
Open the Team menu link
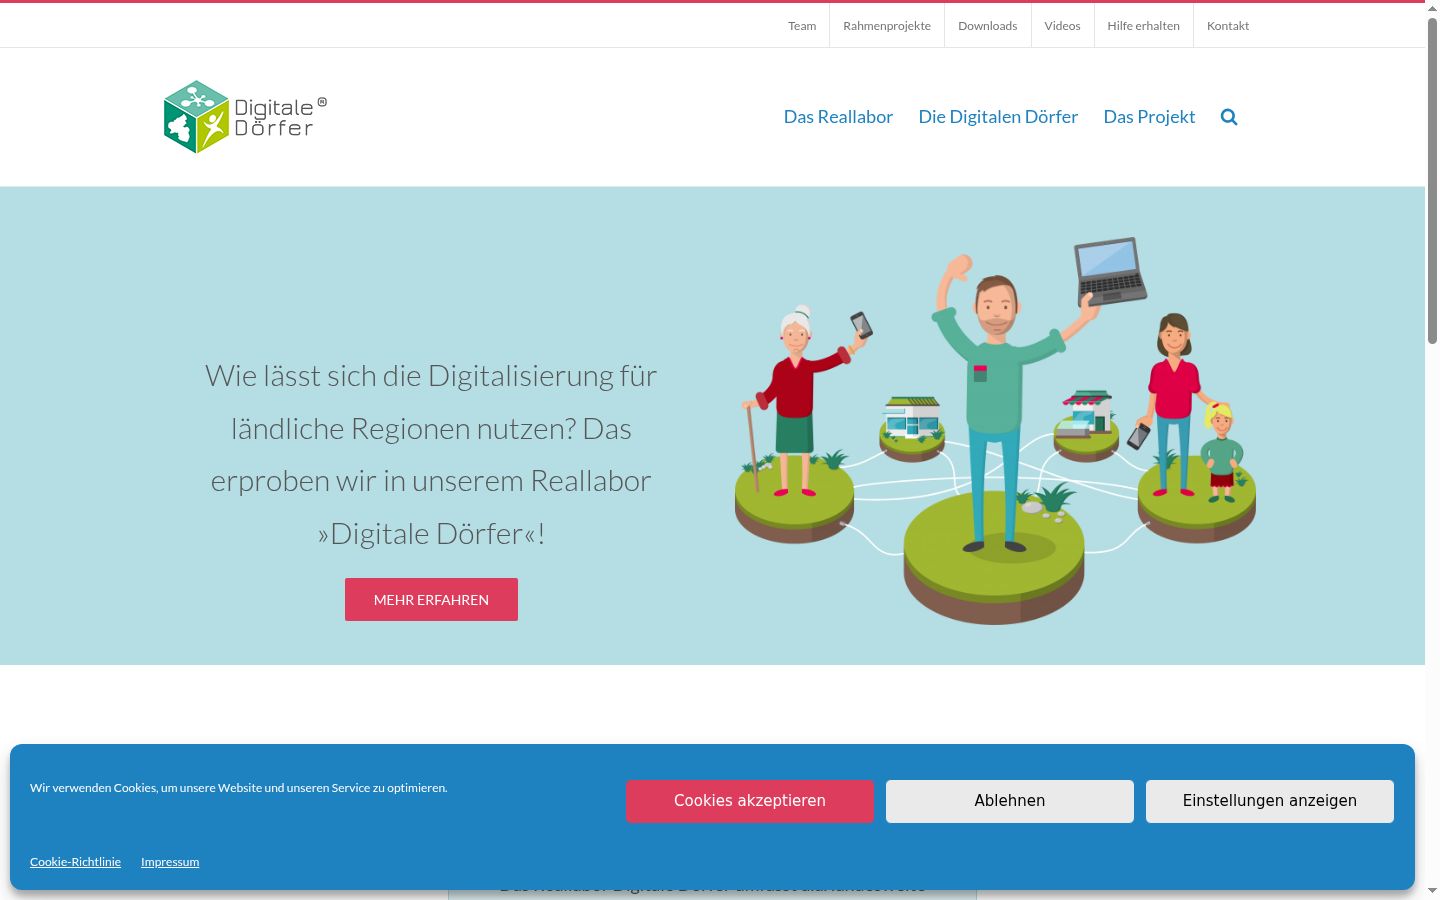click(802, 26)
